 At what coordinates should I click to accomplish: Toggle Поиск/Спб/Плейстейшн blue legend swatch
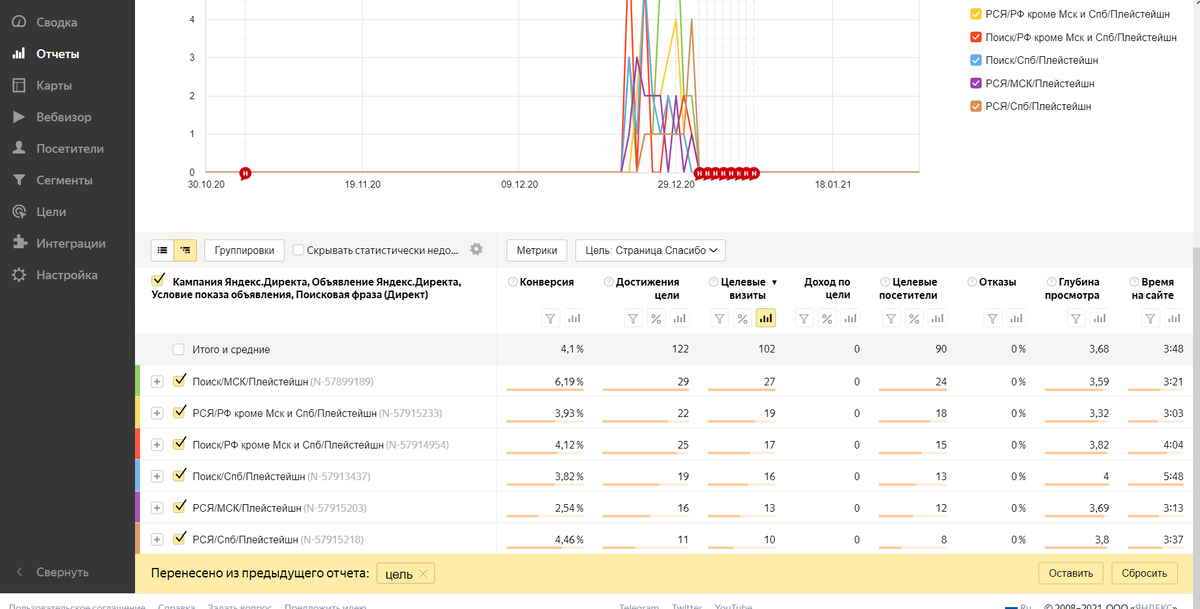coord(976,60)
